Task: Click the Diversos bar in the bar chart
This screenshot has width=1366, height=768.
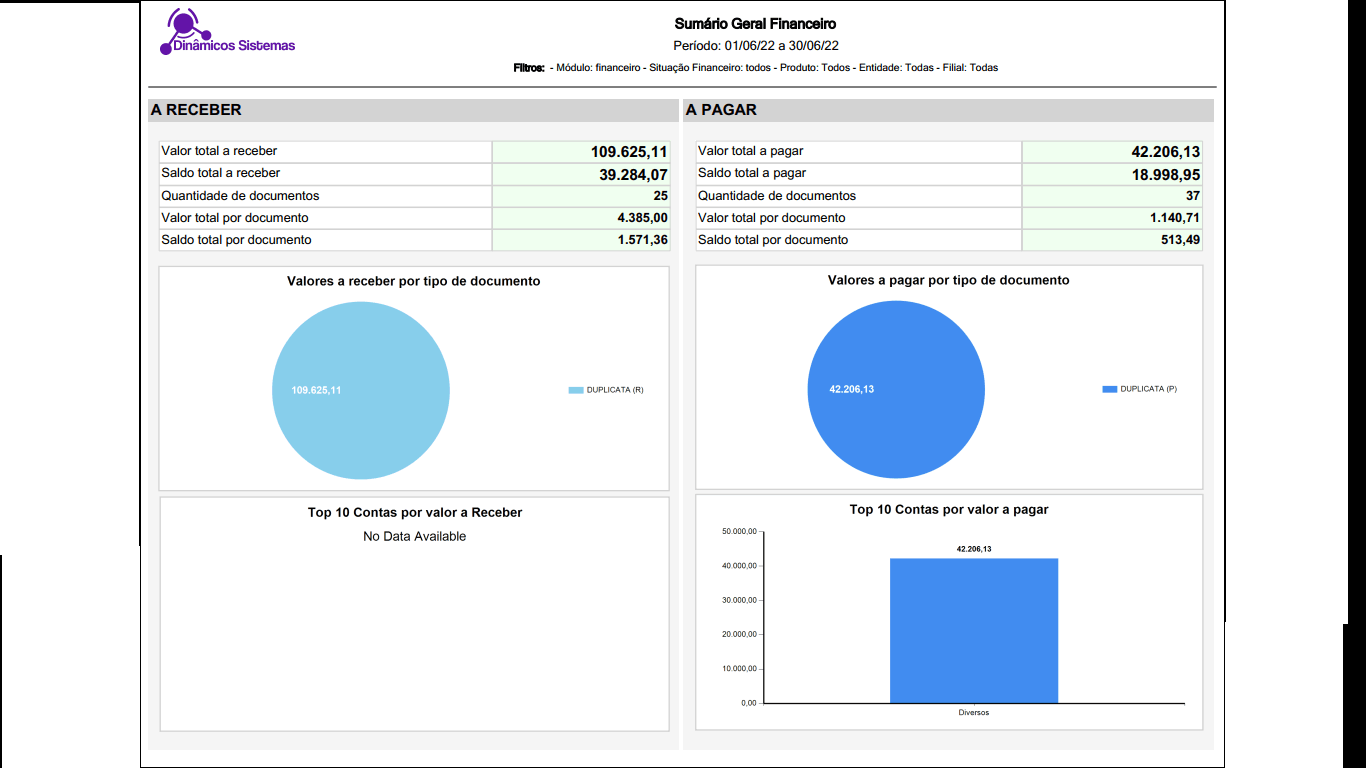Action: point(973,630)
